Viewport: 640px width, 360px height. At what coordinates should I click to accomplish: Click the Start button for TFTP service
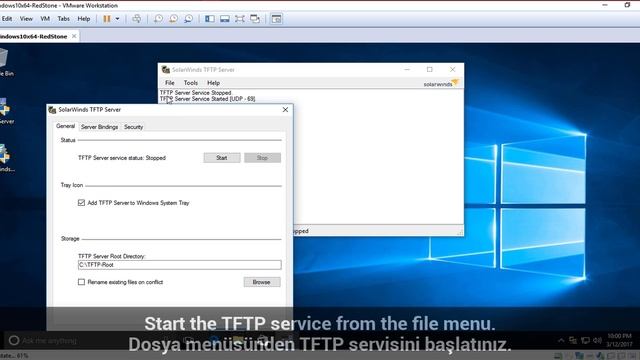(222, 158)
